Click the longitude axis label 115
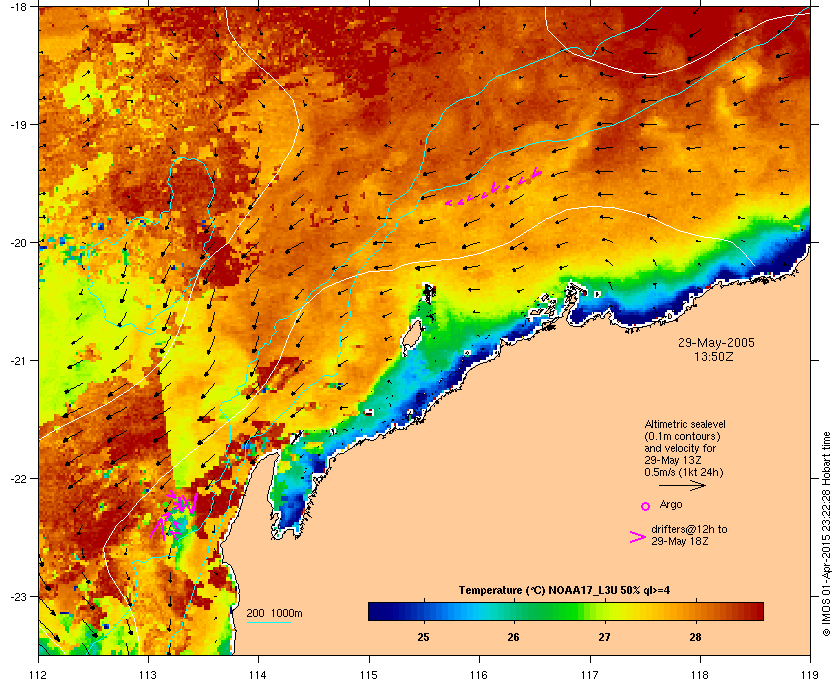 (369, 675)
